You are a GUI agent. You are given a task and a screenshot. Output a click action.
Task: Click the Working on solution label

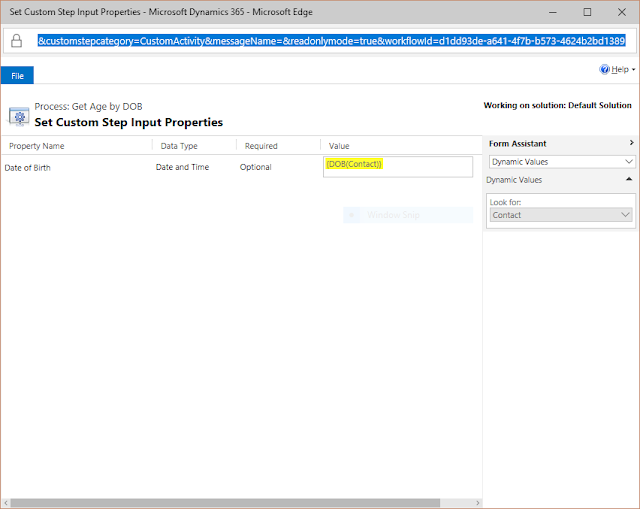pos(557,105)
